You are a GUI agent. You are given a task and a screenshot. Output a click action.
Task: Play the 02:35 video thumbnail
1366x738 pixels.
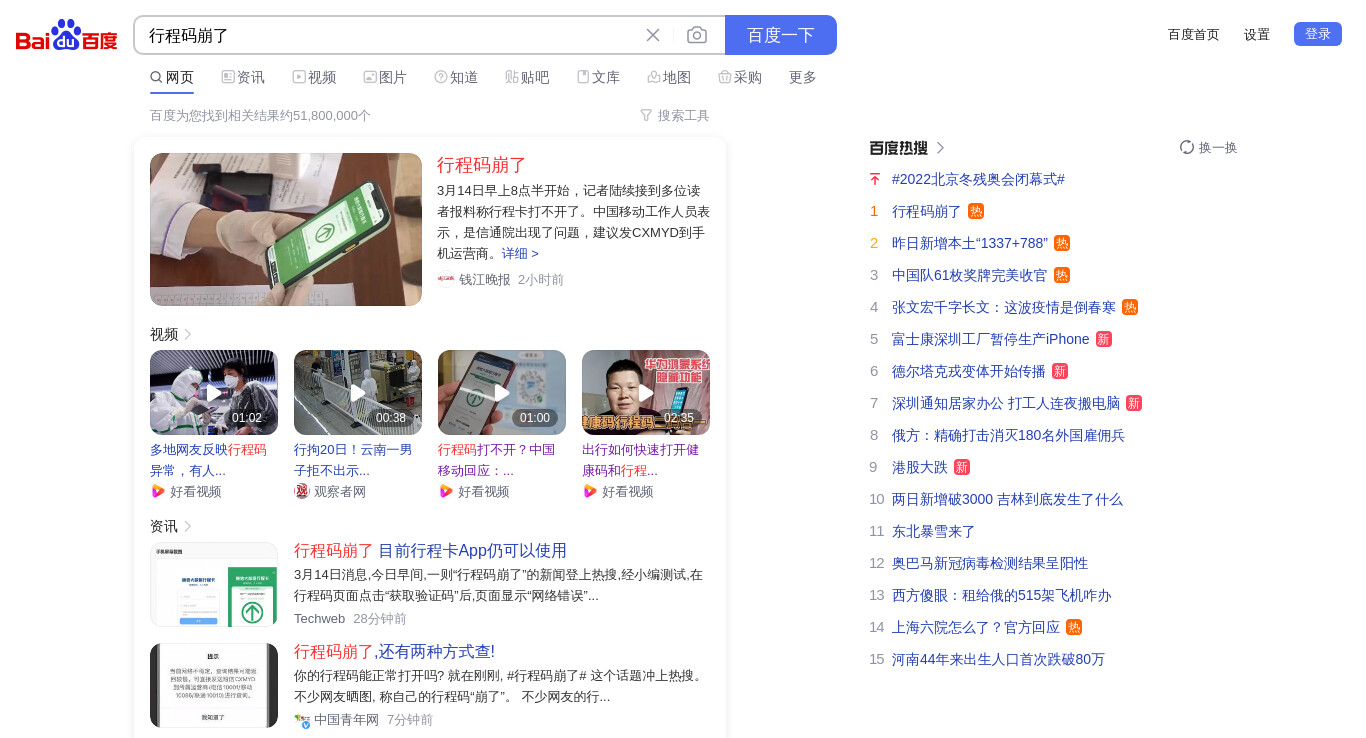(x=646, y=392)
